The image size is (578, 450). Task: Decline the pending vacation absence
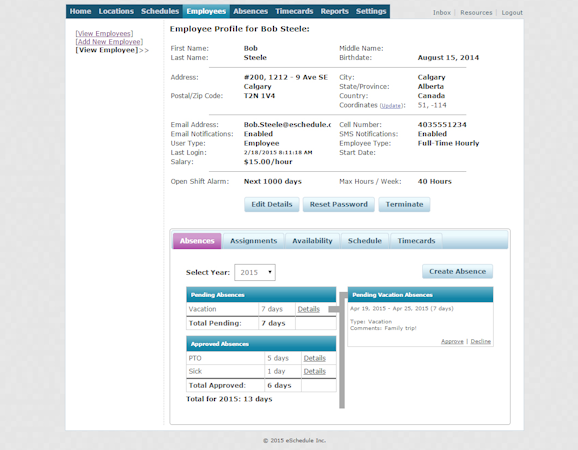[480, 341]
